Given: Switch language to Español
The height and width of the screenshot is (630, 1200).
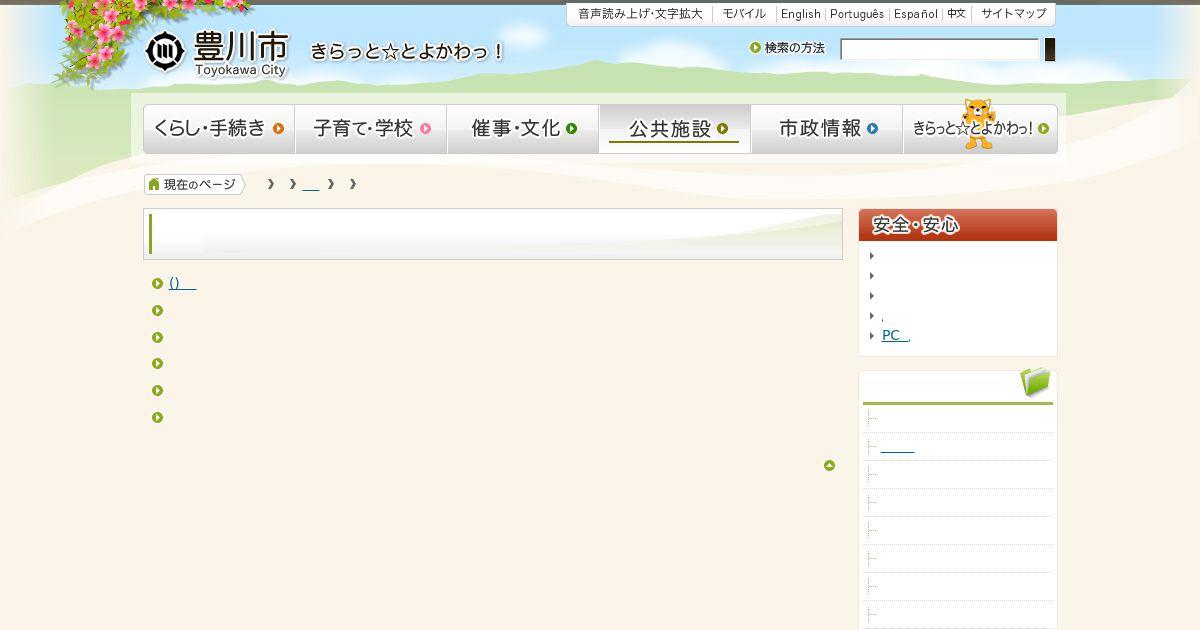Looking at the screenshot, I should tap(916, 14).
